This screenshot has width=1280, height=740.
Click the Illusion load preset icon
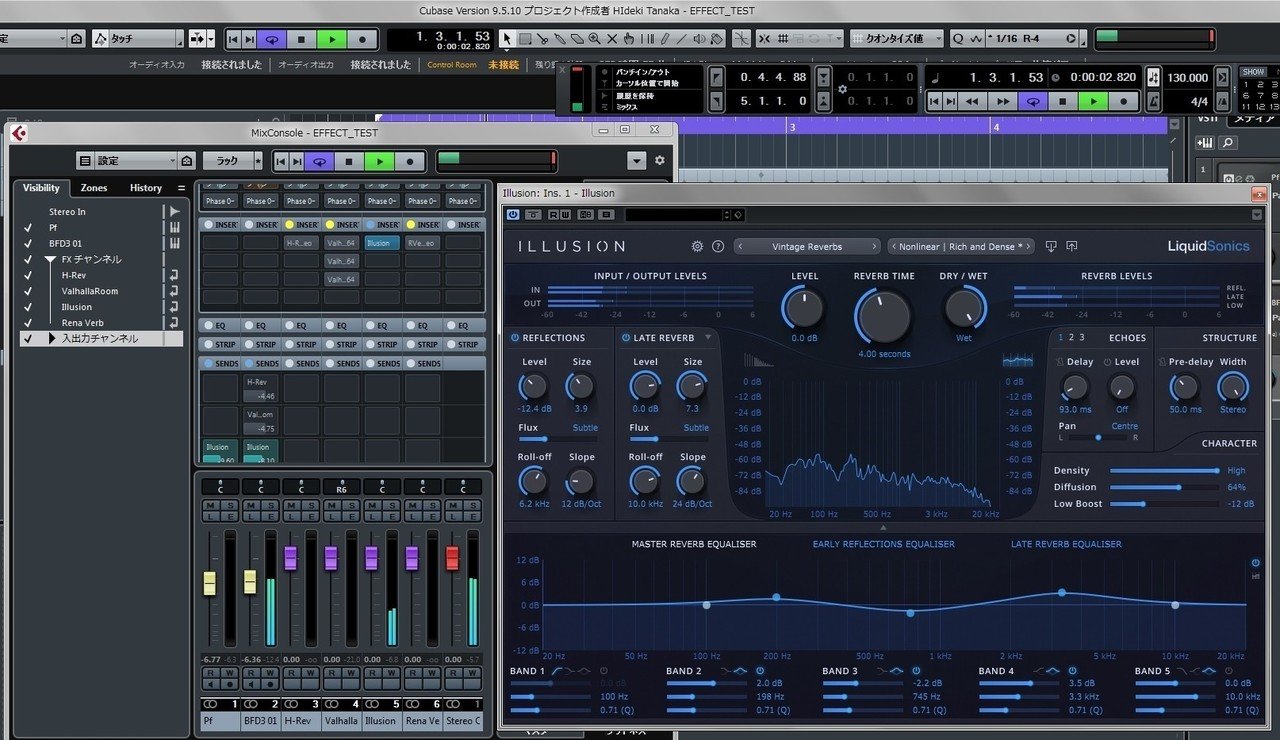click(1051, 246)
